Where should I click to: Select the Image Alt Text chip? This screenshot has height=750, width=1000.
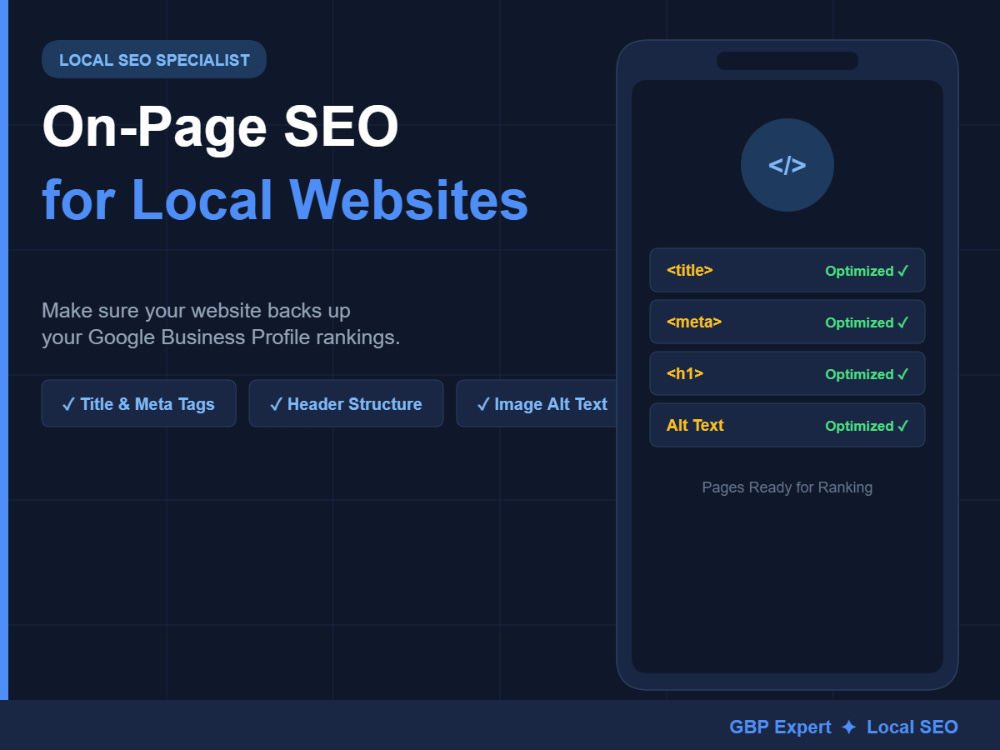pos(537,404)
